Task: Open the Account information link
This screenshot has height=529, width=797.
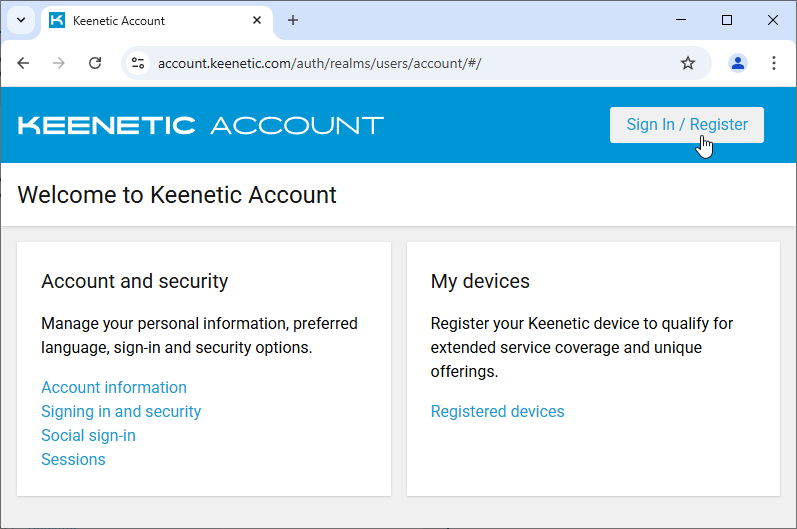Action: click(114, 388)
